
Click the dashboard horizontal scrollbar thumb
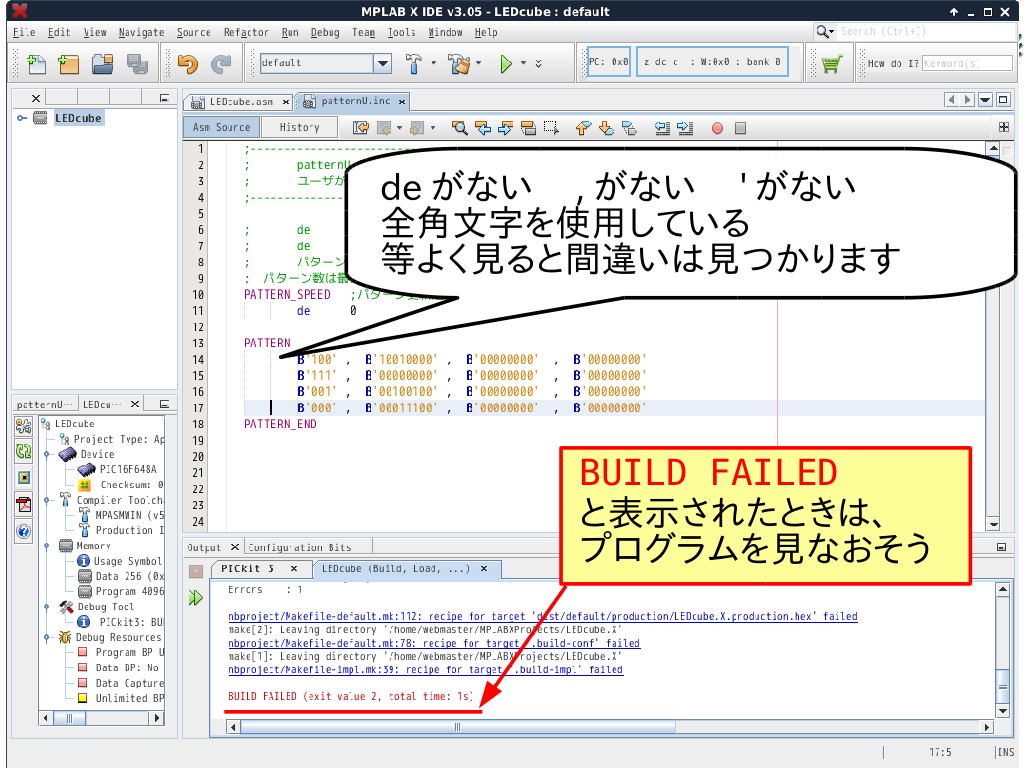pyautogui.click(x=69, y=718)
